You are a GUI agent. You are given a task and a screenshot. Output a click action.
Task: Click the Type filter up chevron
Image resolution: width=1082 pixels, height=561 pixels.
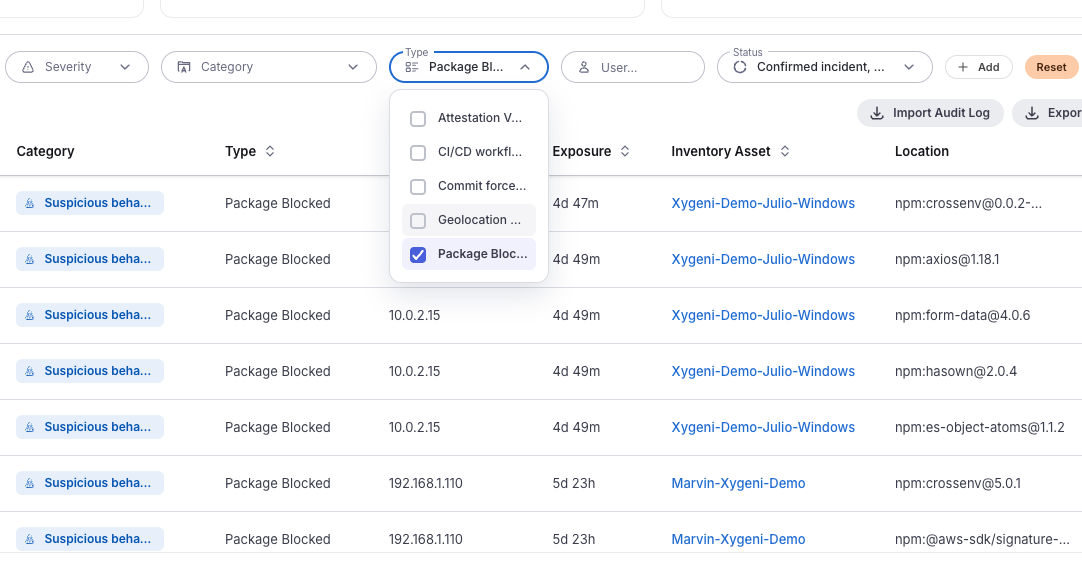524,67
